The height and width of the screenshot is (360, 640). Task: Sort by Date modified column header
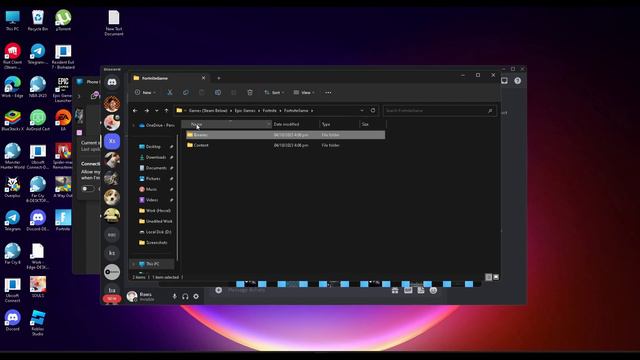[x=296, y=124]
